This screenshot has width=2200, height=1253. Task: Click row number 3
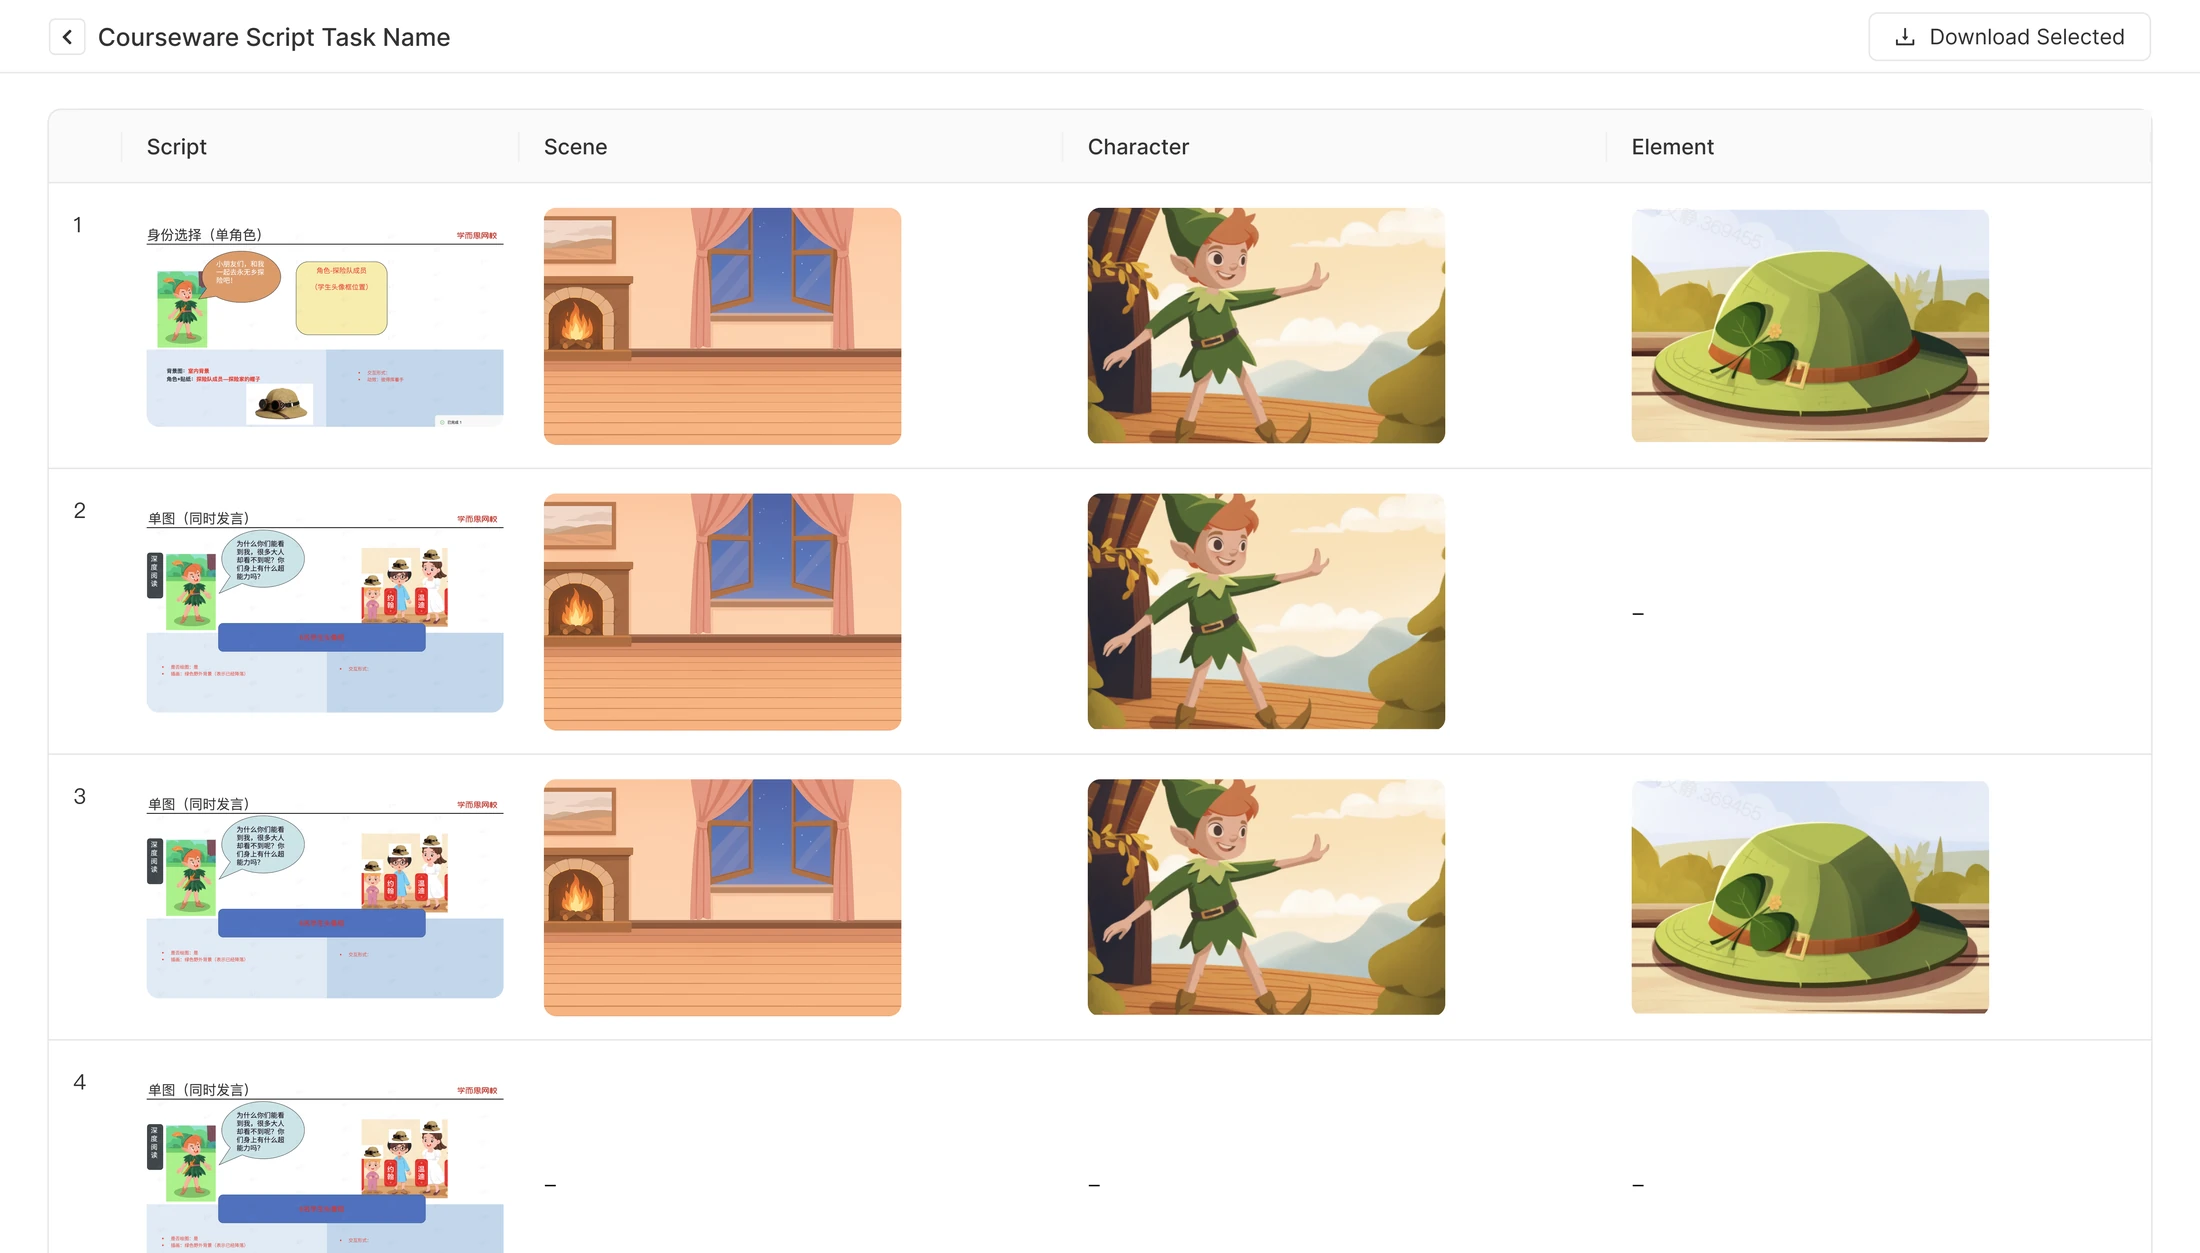click(x=79, y=797)
